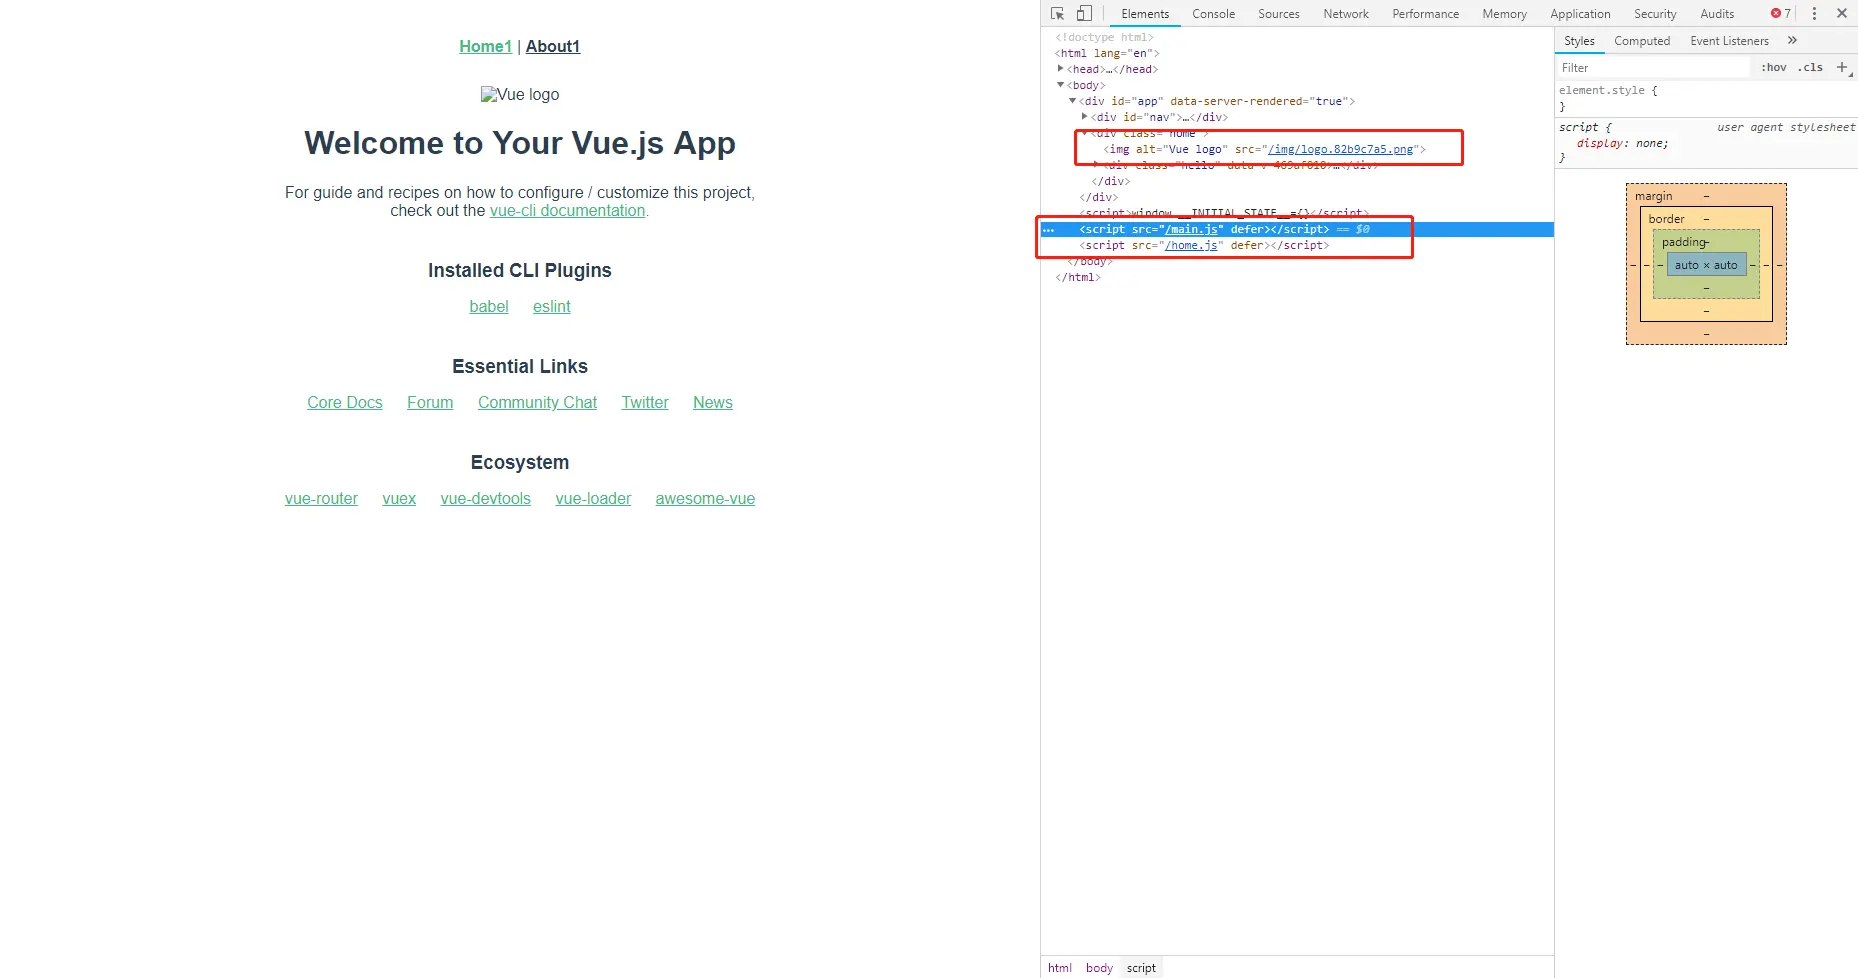Toggle the :hov element state button
Viewport: 1858px width, 978px height.
tap(1774, 68)
